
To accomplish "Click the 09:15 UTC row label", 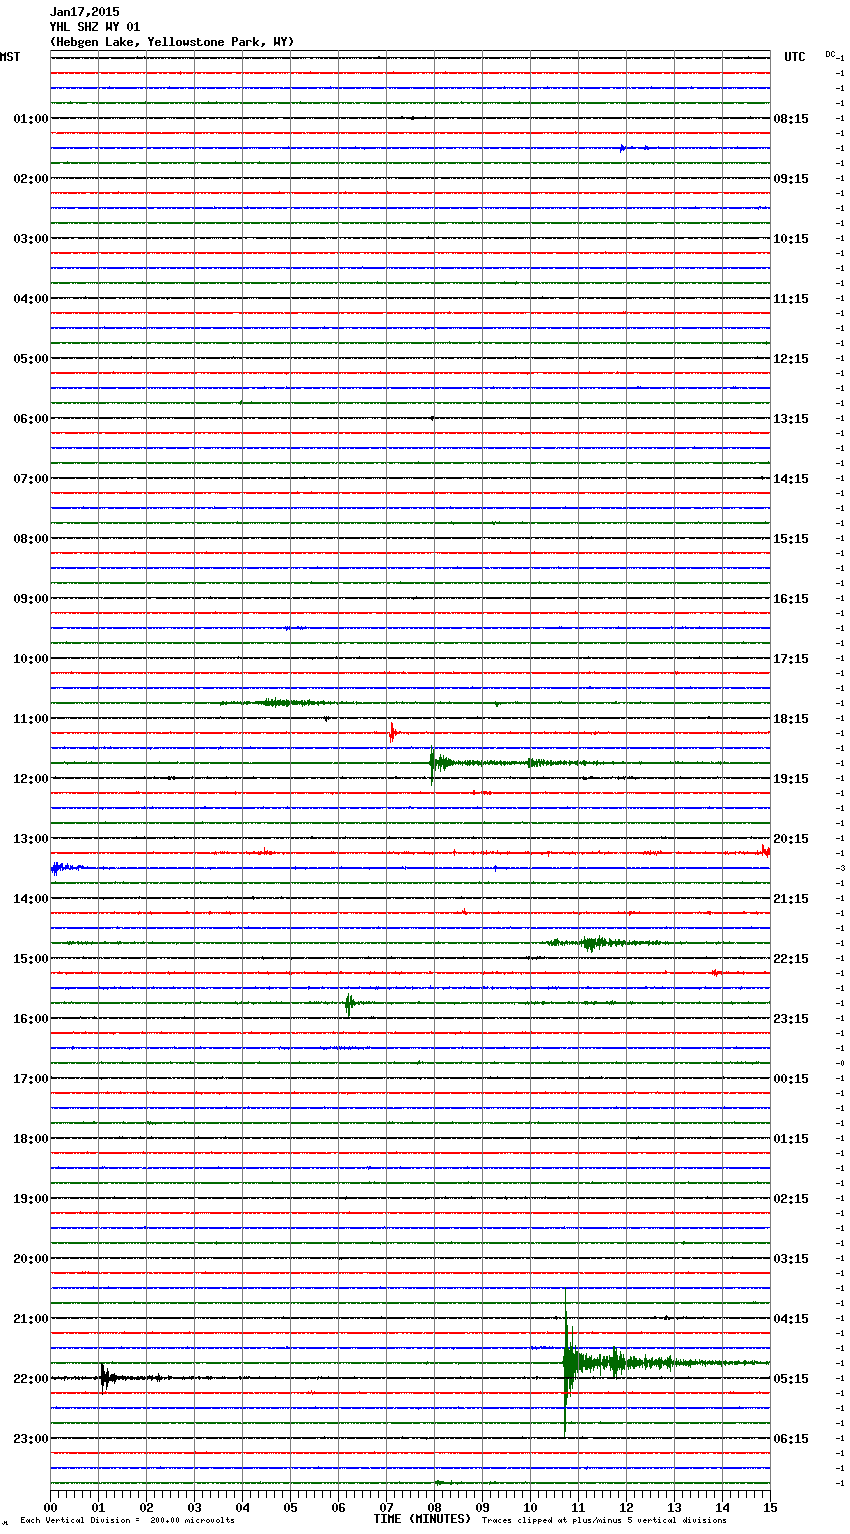I will point(791,179).
